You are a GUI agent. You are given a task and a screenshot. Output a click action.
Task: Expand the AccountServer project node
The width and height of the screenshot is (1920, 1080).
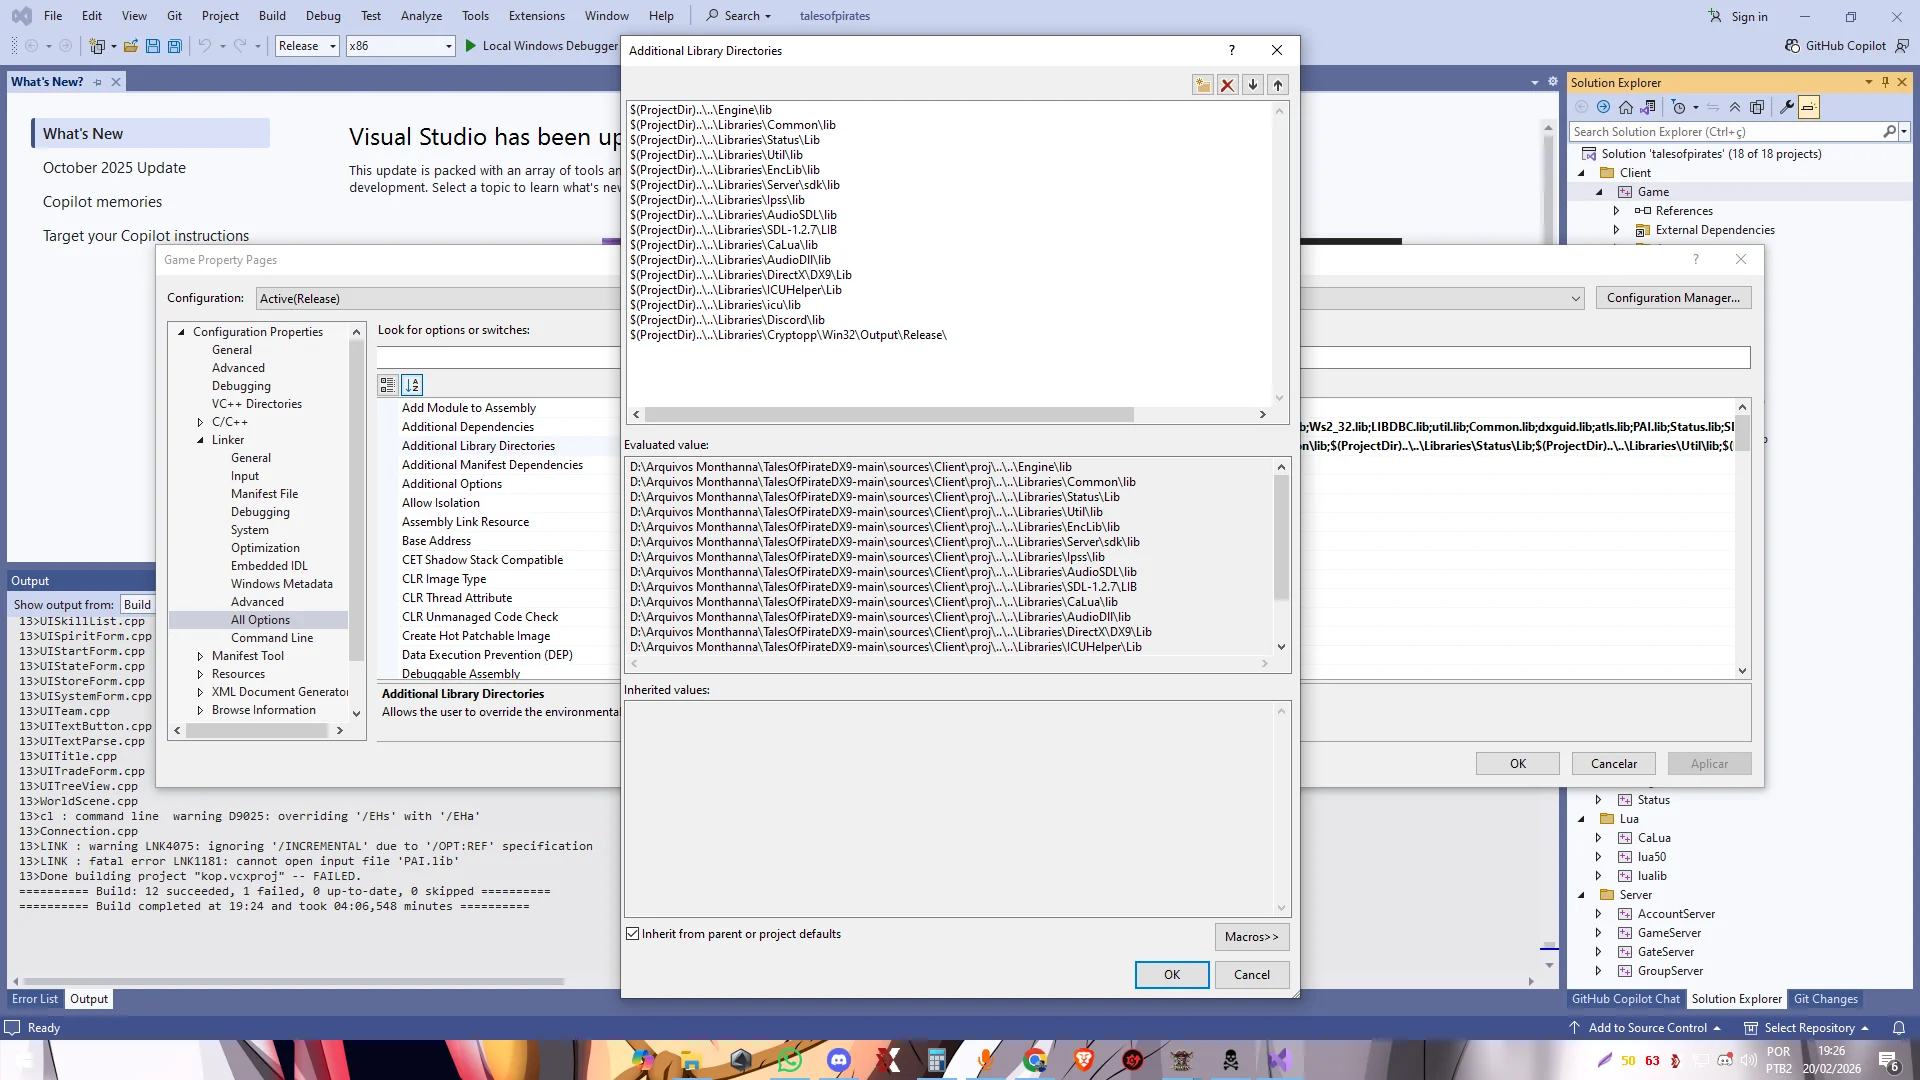click(1598, 914)
